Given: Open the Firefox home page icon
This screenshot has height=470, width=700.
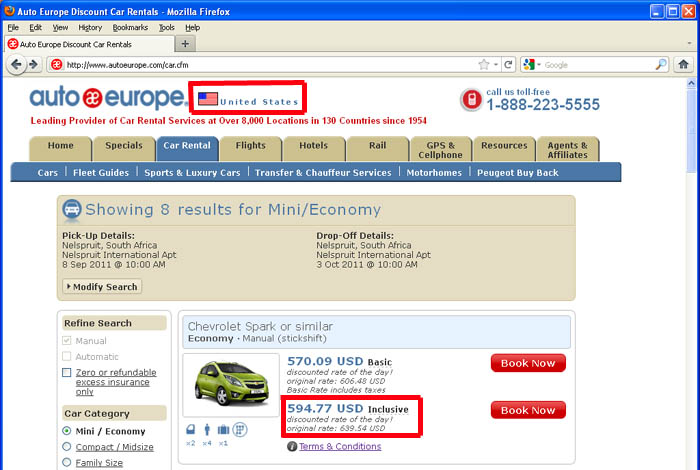Looking at the screenshot, I should click(683, 65).
